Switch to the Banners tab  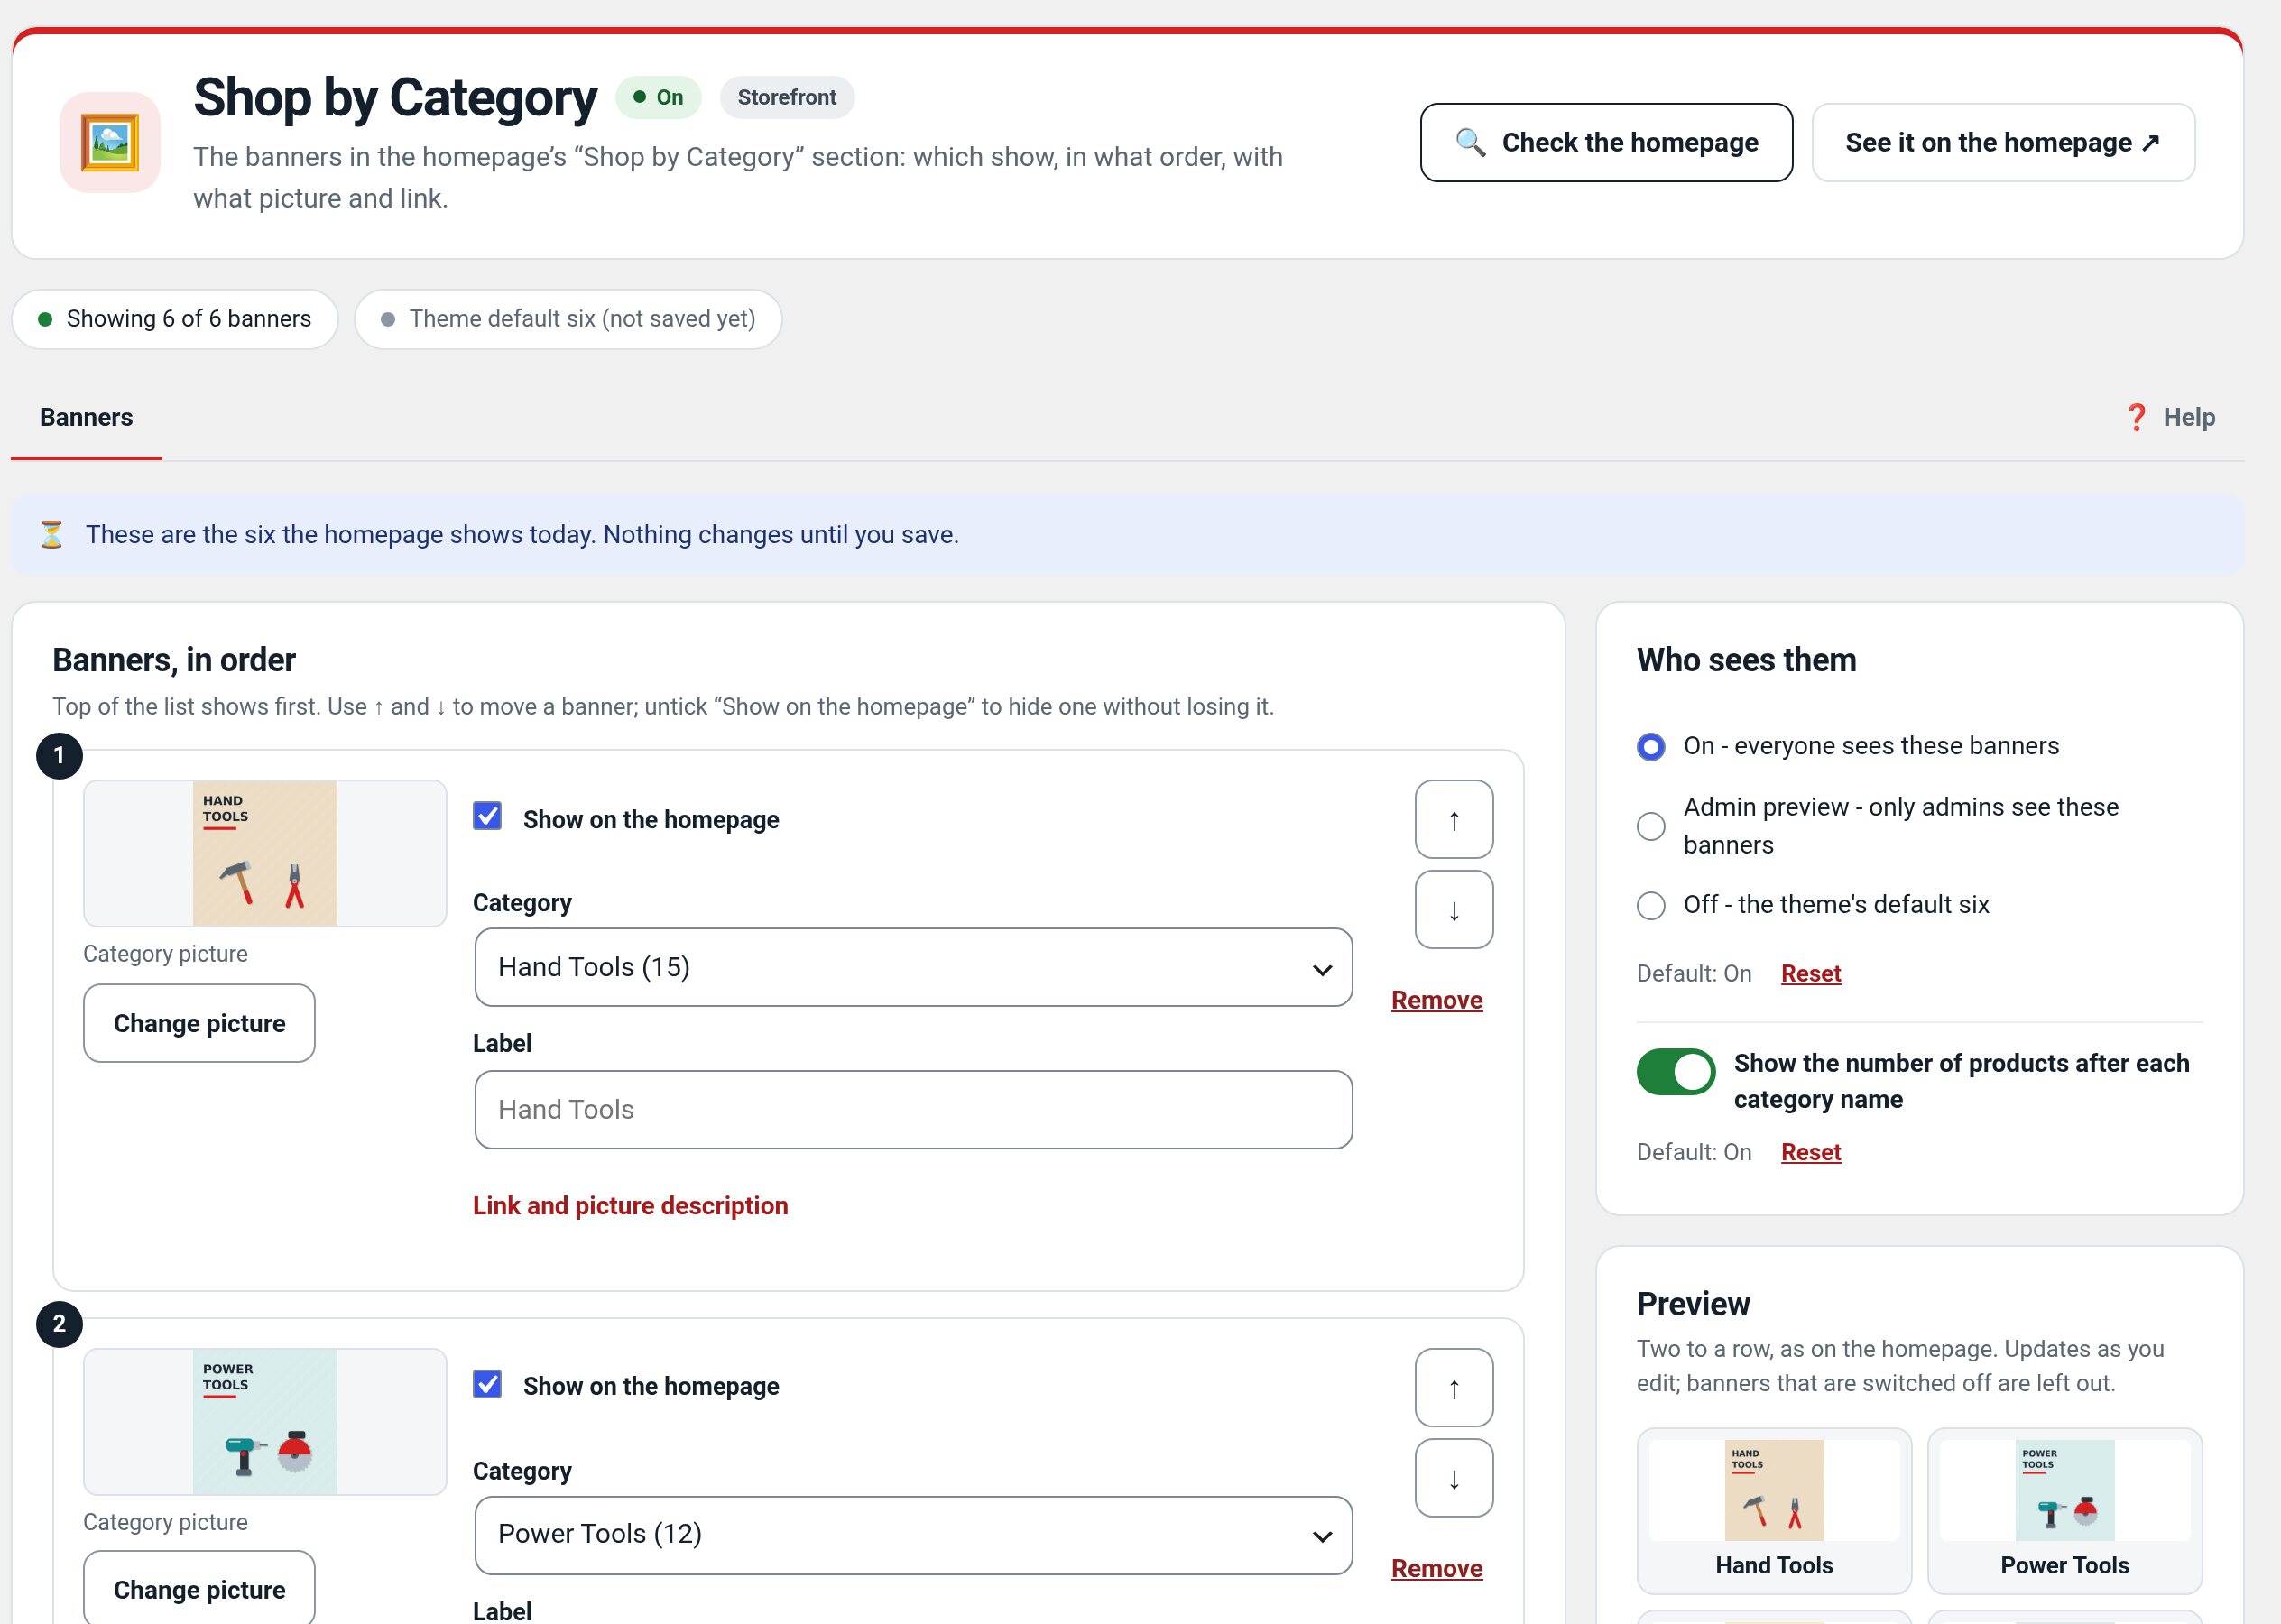point(86,417)
